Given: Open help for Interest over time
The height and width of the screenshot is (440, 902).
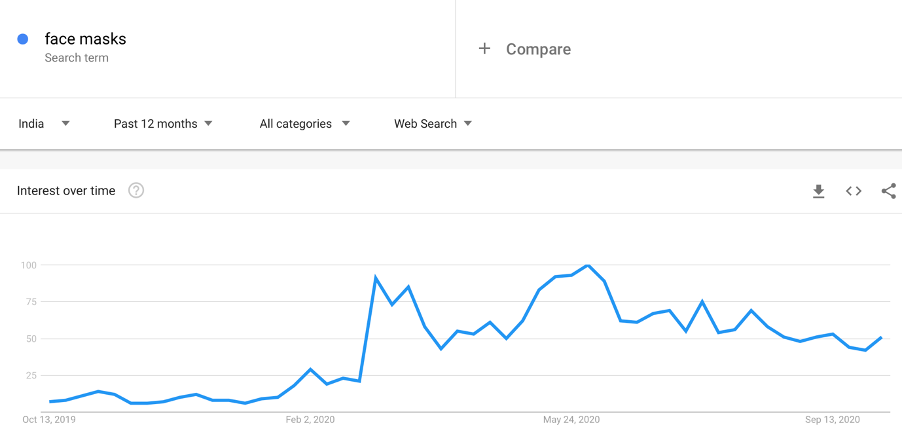Looking at the screenshot, I should click(136, 190).
